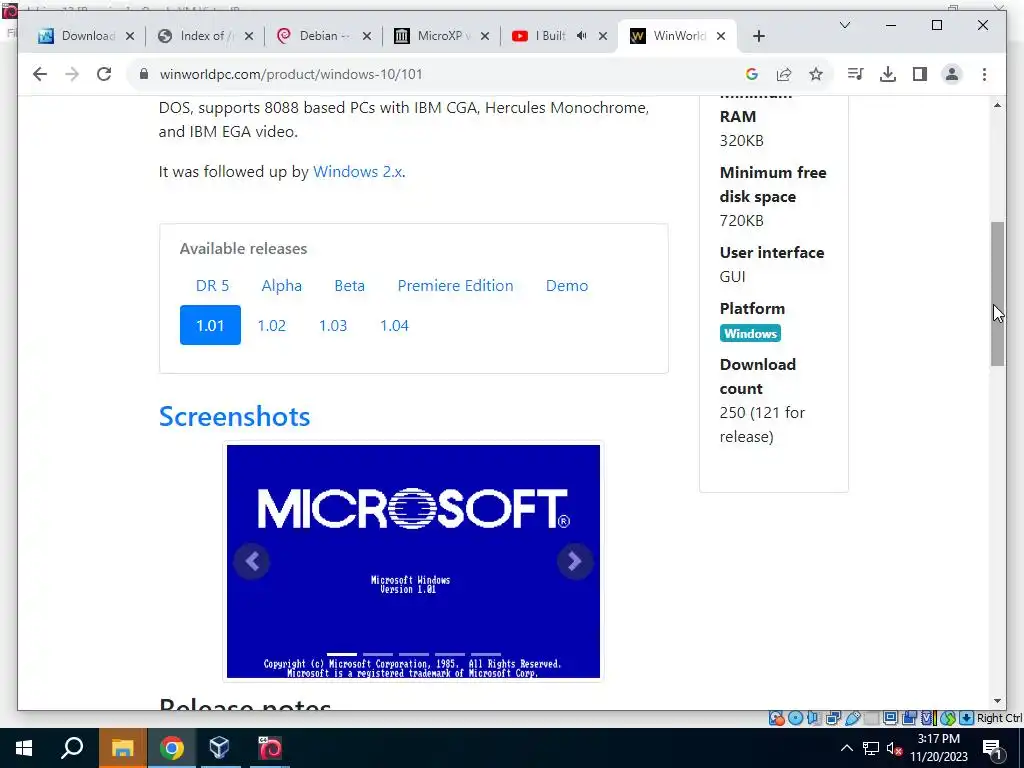Open a new browser tab
The image size is (1024, 768).
click(758, 36)
